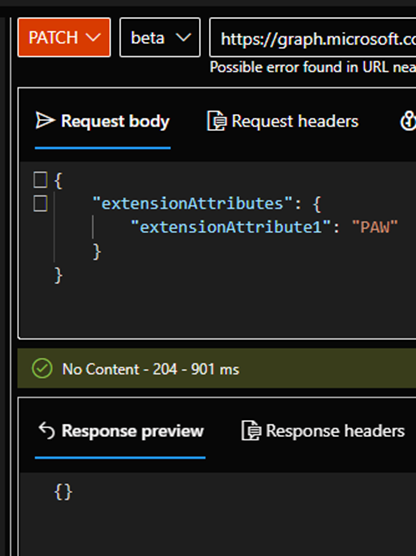Click the Response headers document icon
This screenshot has height=556, width=416.
251,431
